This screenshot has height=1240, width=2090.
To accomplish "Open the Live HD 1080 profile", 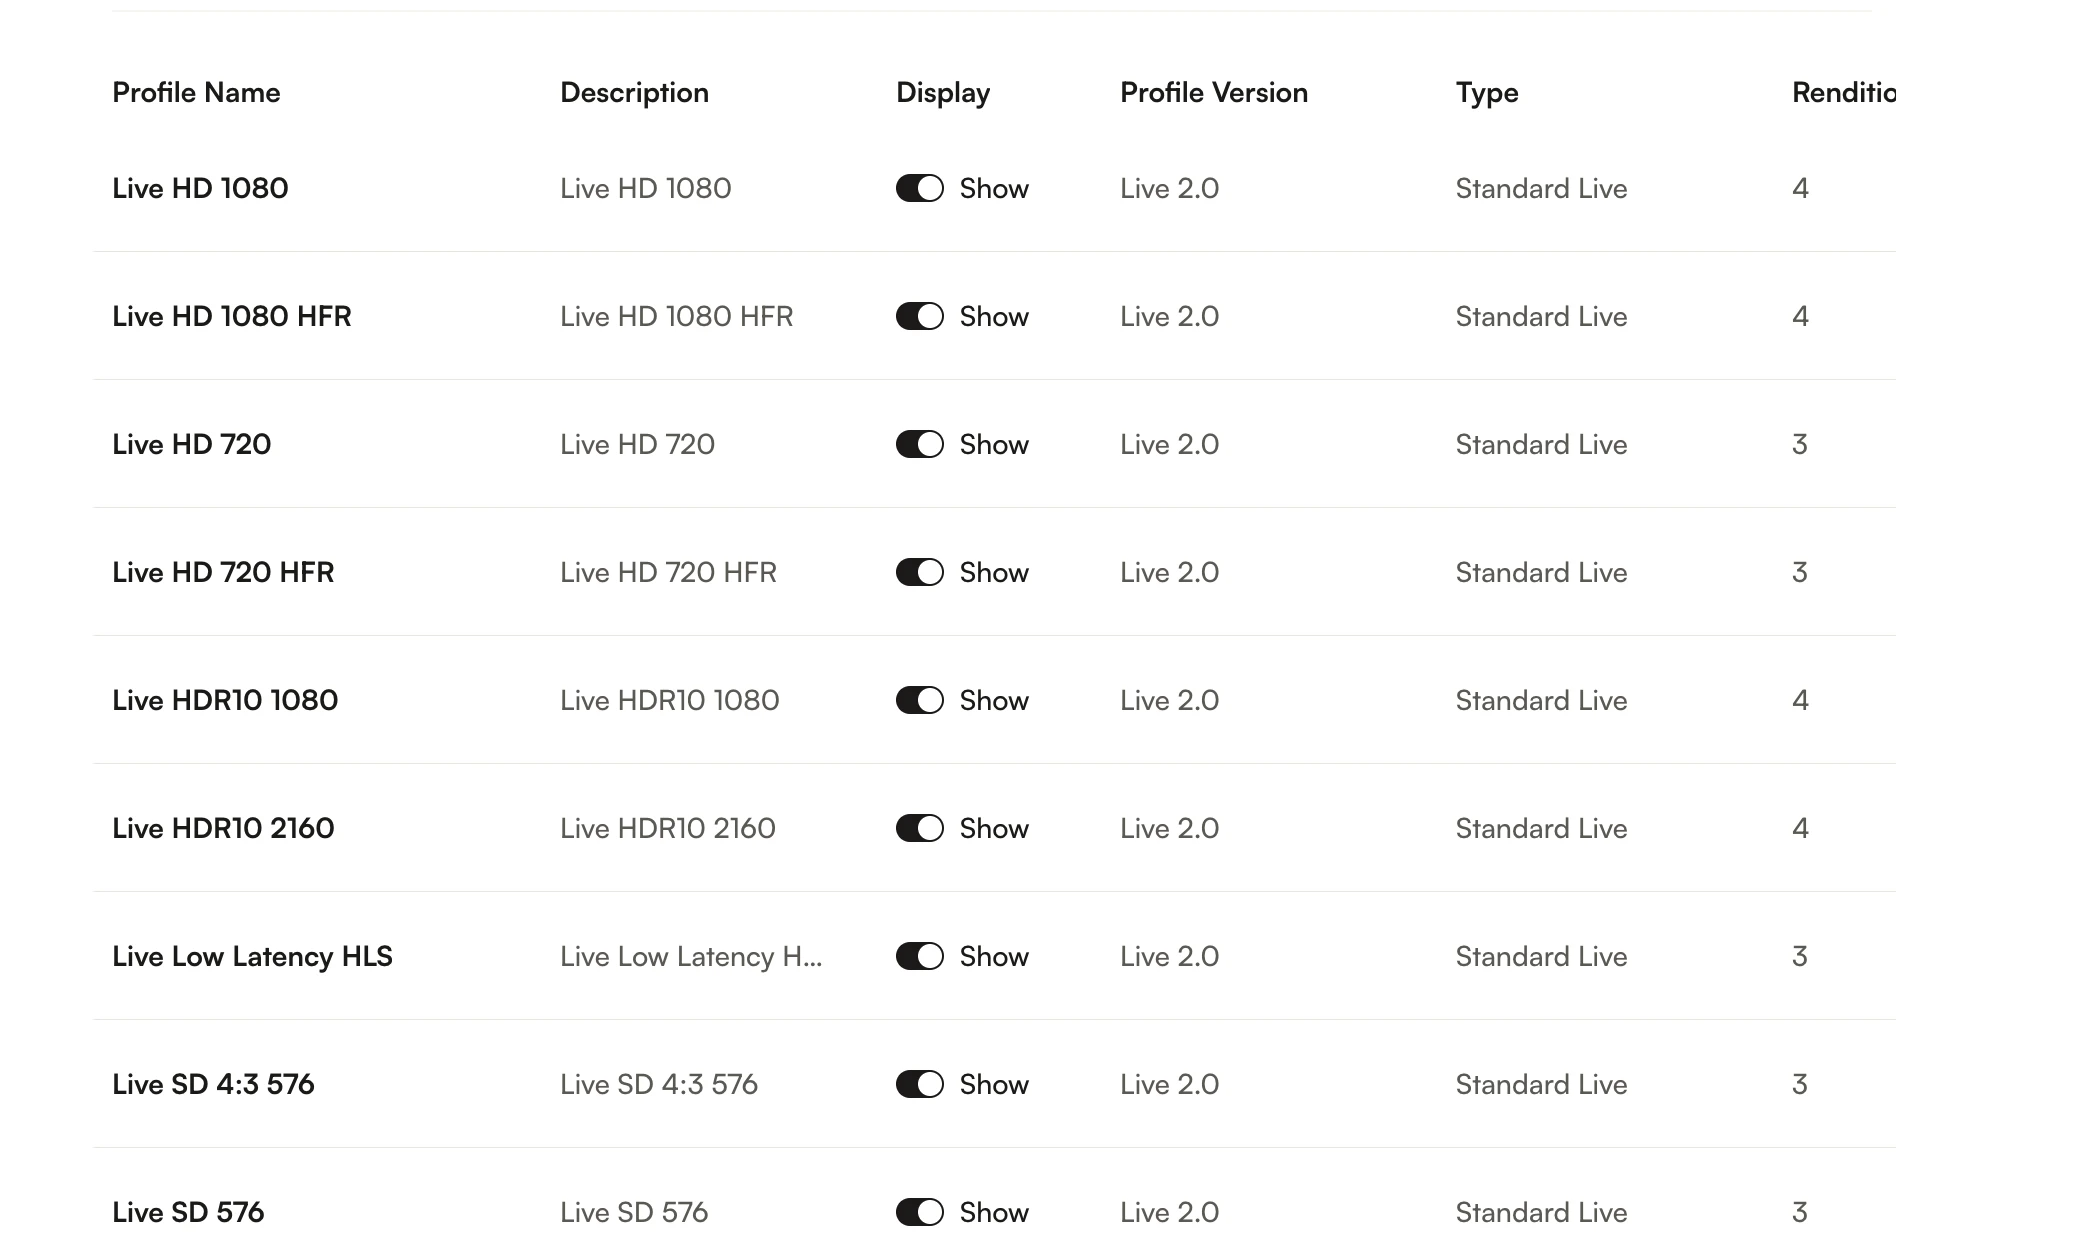I will tap(200, 188).
